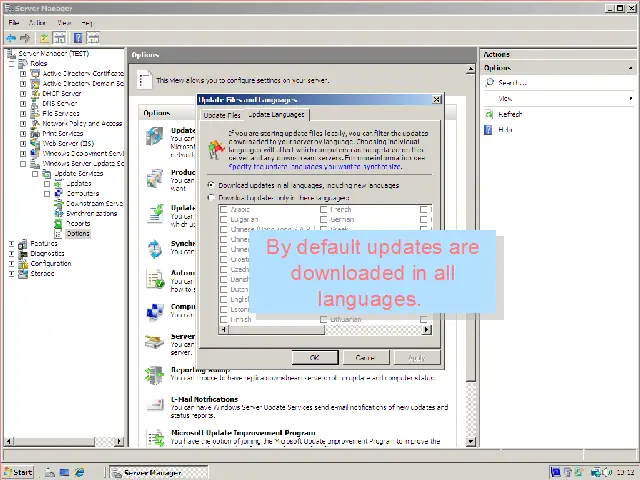Switch to the Update Files tab

pyautogui.click(x=222, y=115)
